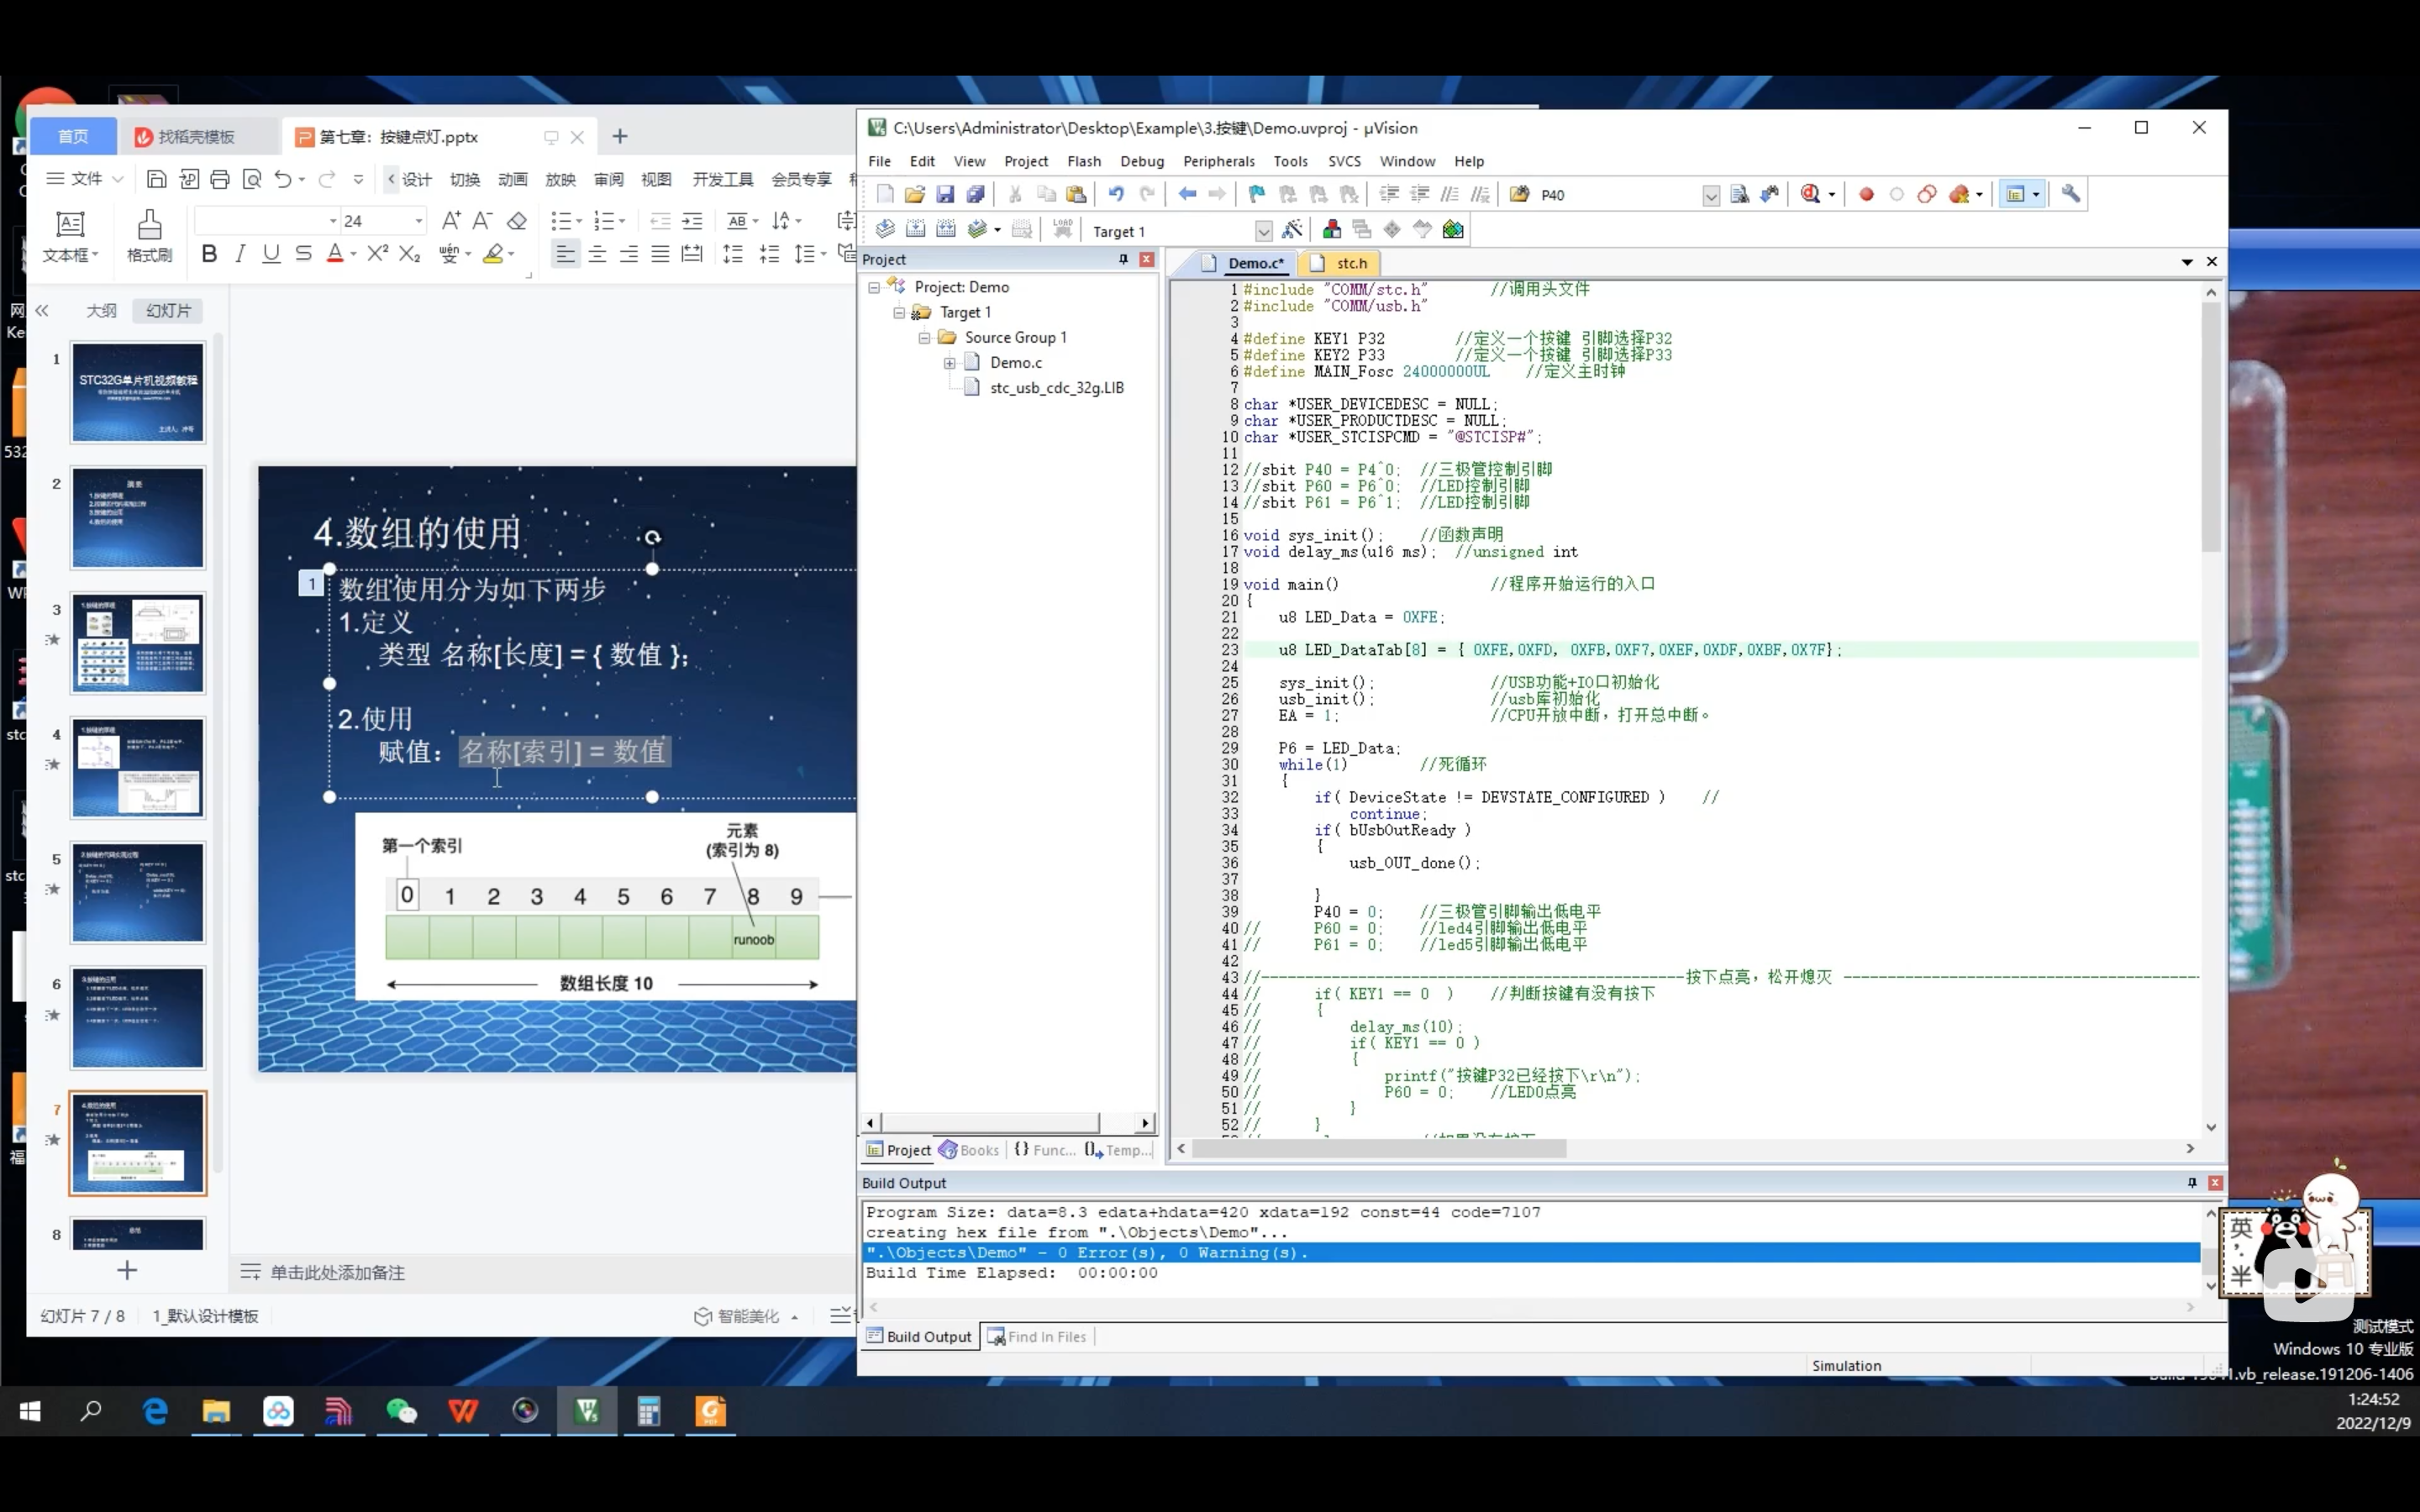The width and height of the screenshot is (2420, 1512).
Task: Start debug session using magnifier d icon
Action: [x=1810, y=194]
